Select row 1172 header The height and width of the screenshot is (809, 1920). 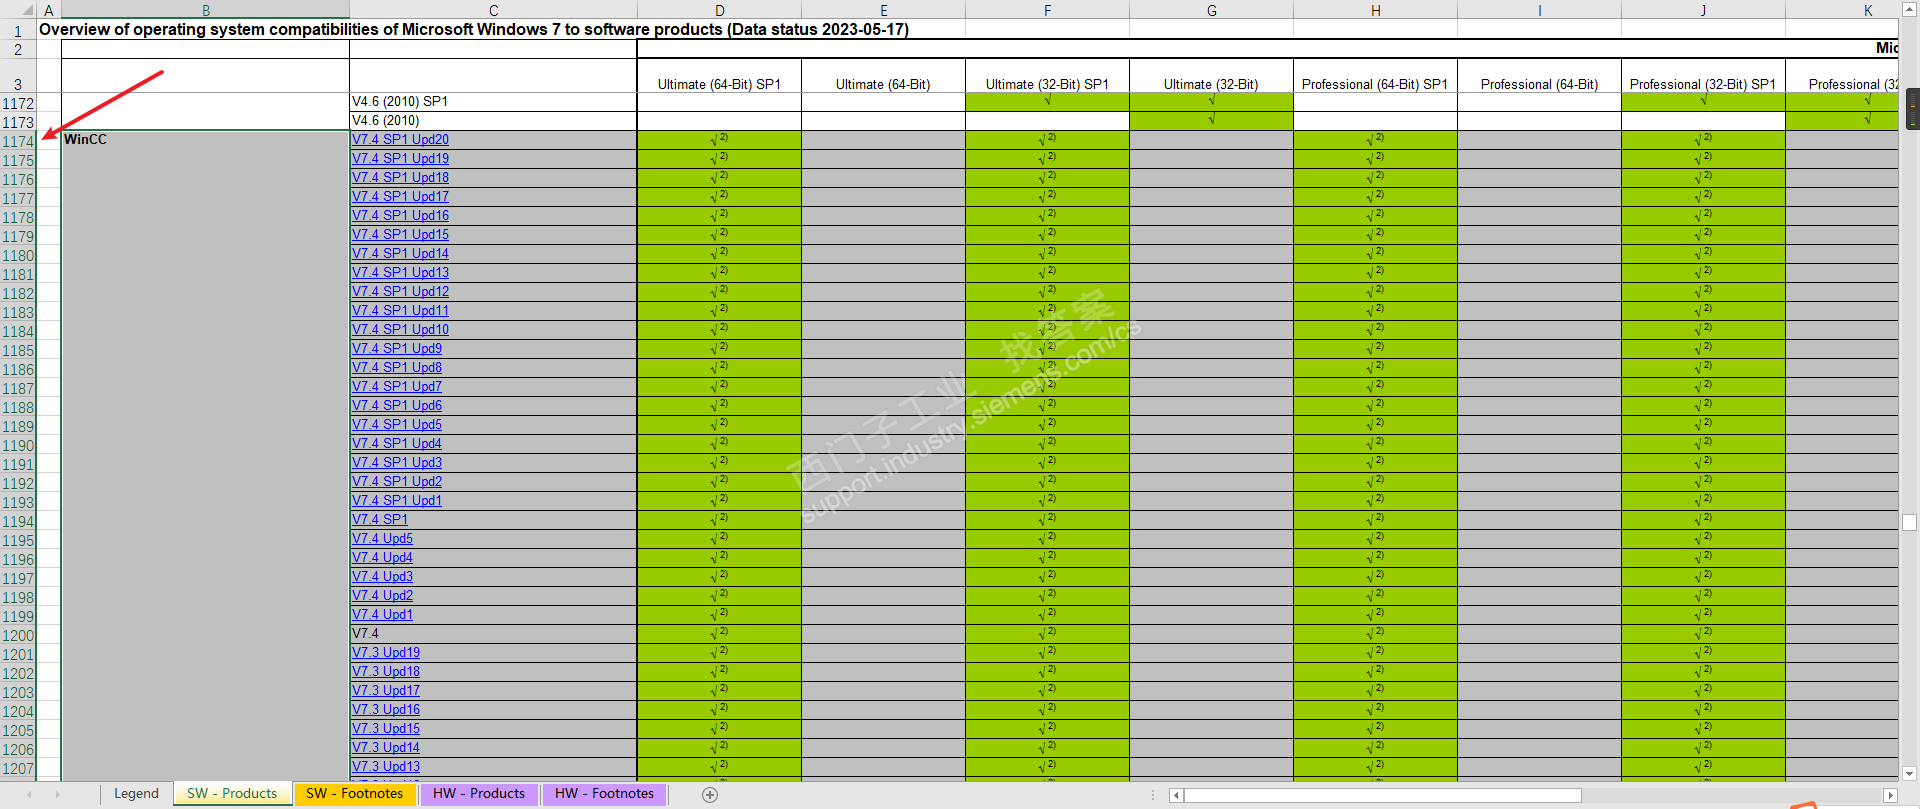coord(18,103)
